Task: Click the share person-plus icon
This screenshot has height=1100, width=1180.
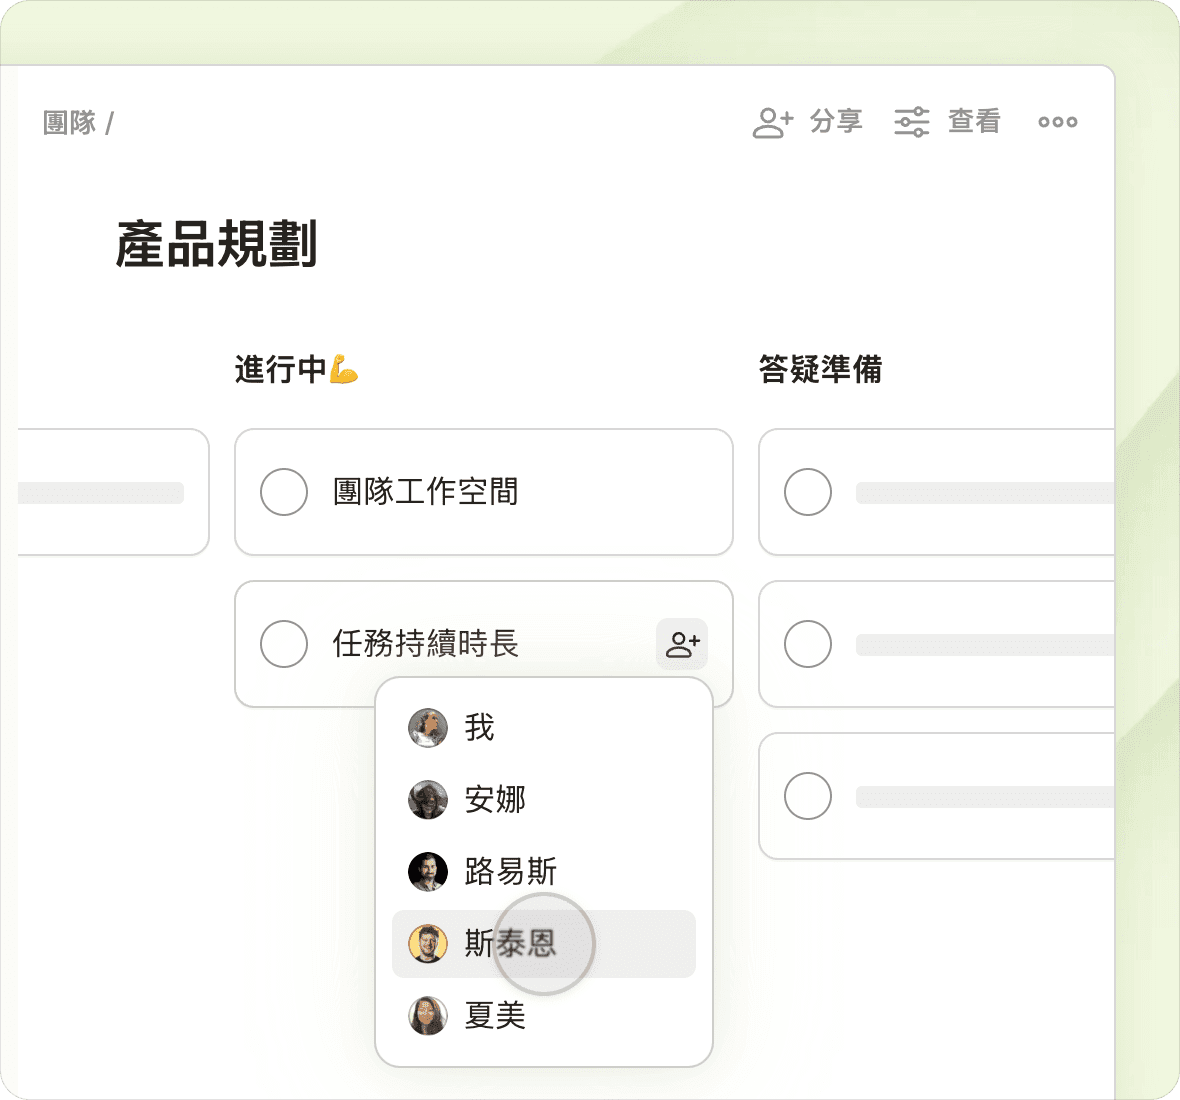Action: (x=772, y=122)
